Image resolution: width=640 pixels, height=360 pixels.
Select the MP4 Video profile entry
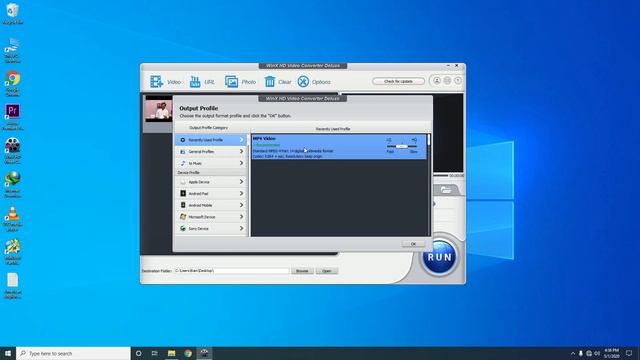click(339, 147)
